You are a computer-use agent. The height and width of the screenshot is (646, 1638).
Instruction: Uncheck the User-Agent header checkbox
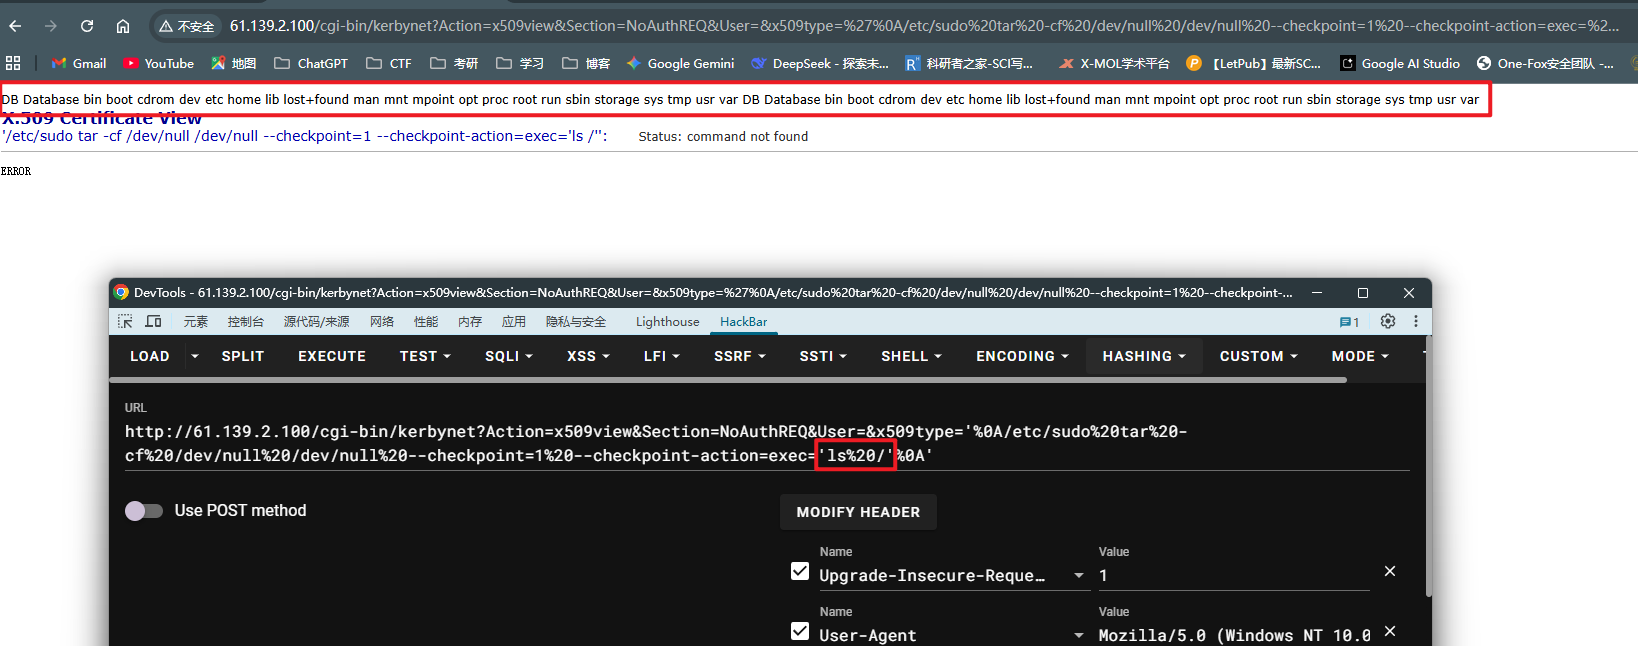click(x=800, y=631)
